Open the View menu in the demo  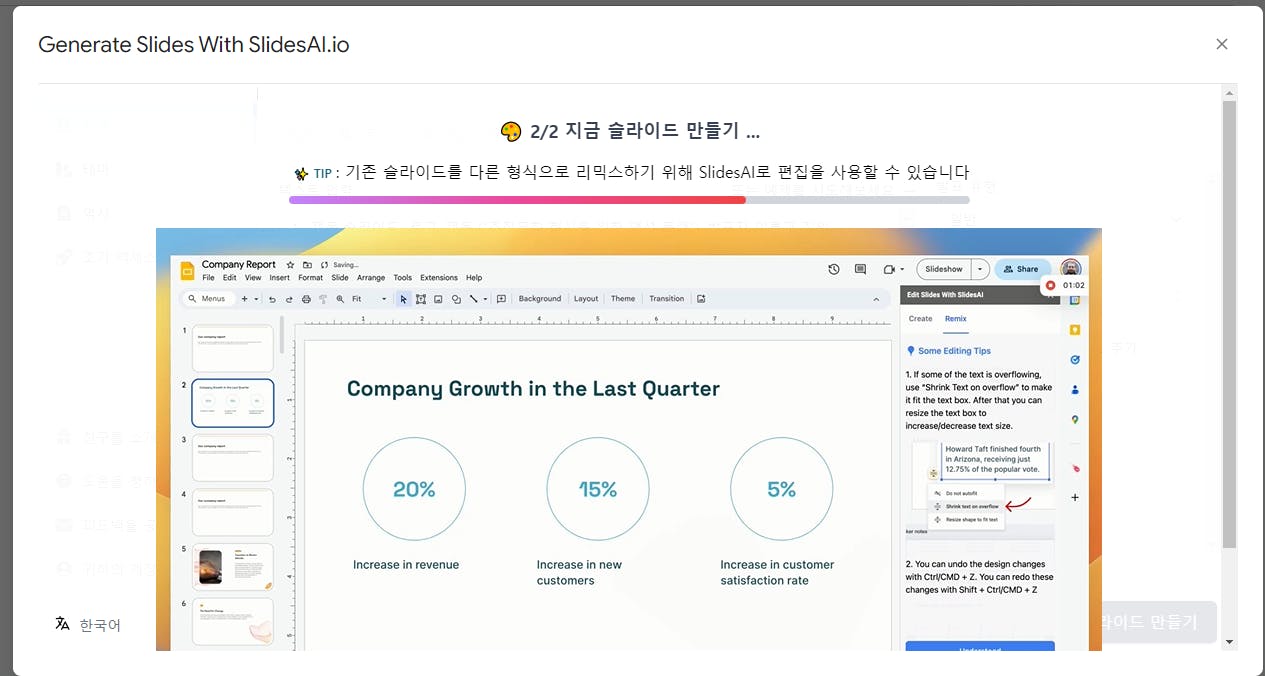tap(253, 278)
